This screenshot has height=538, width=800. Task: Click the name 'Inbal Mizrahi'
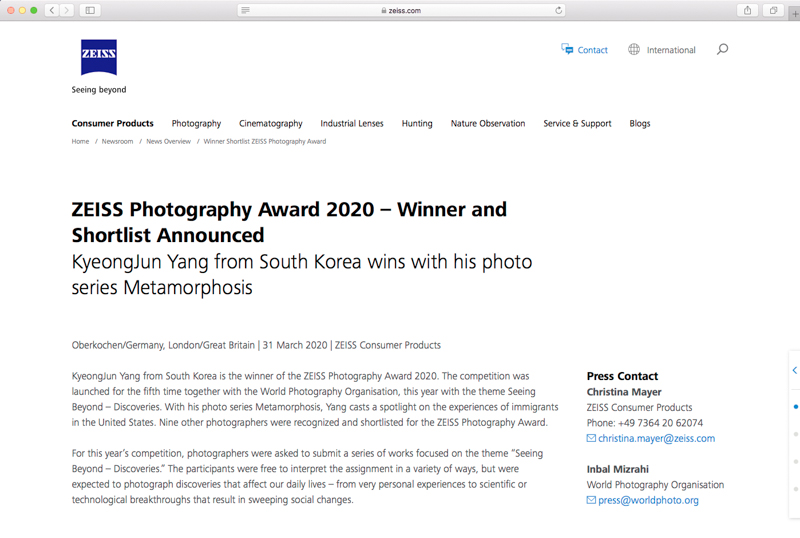point(618,469)
